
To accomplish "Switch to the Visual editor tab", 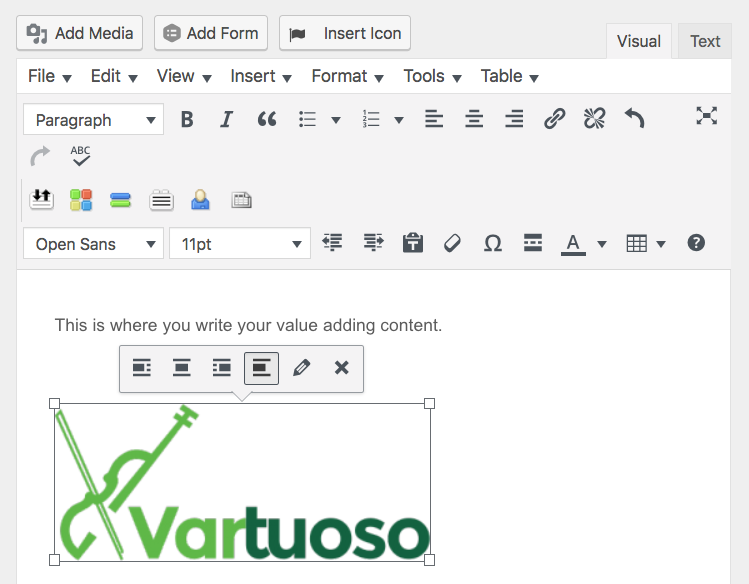I will (639, 41).
